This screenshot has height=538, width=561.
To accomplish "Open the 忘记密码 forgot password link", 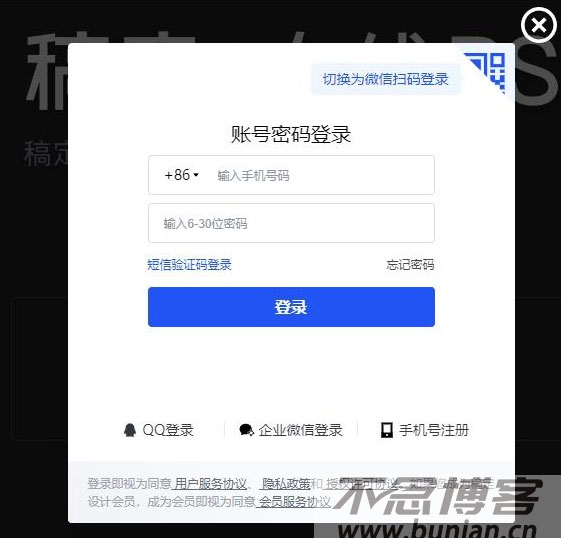I will [x=410, y=265].
